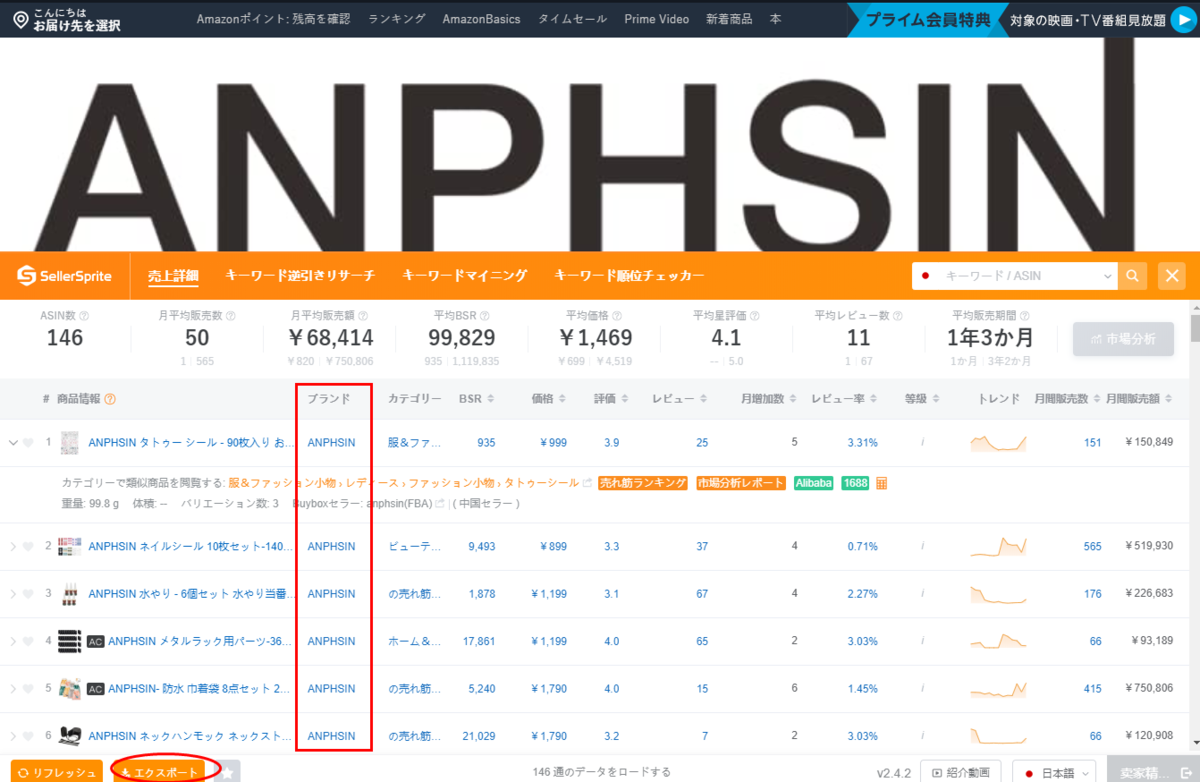This screenshot has width=1200, height=782.
Task: Expand details of row 3 水やり
Action: click(13, 594)
